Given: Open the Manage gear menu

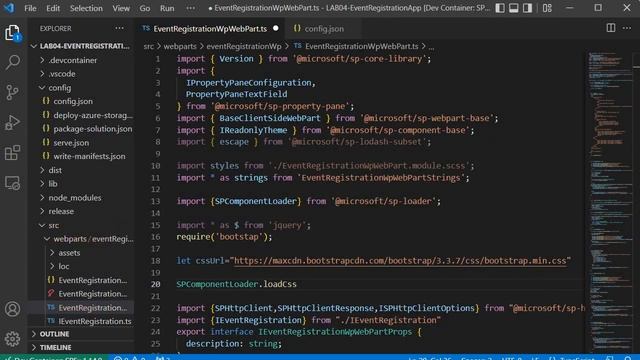Looking at the screenshot, I should point(13,339).
